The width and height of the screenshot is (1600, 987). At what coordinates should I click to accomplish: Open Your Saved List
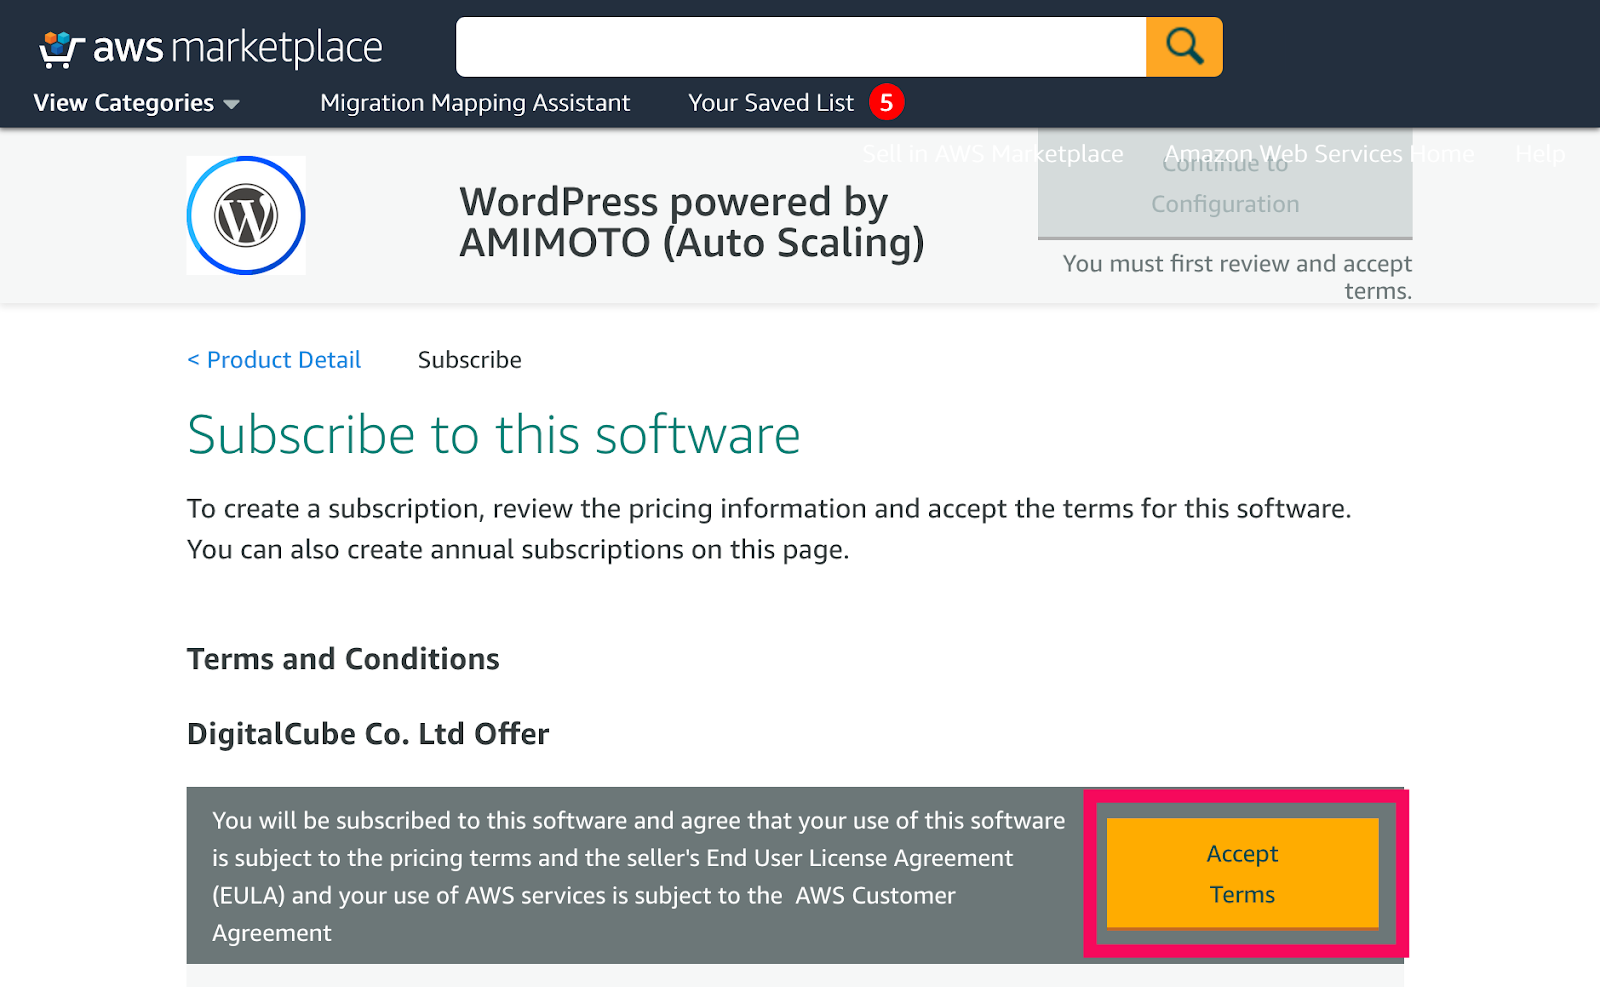(771, 103)
